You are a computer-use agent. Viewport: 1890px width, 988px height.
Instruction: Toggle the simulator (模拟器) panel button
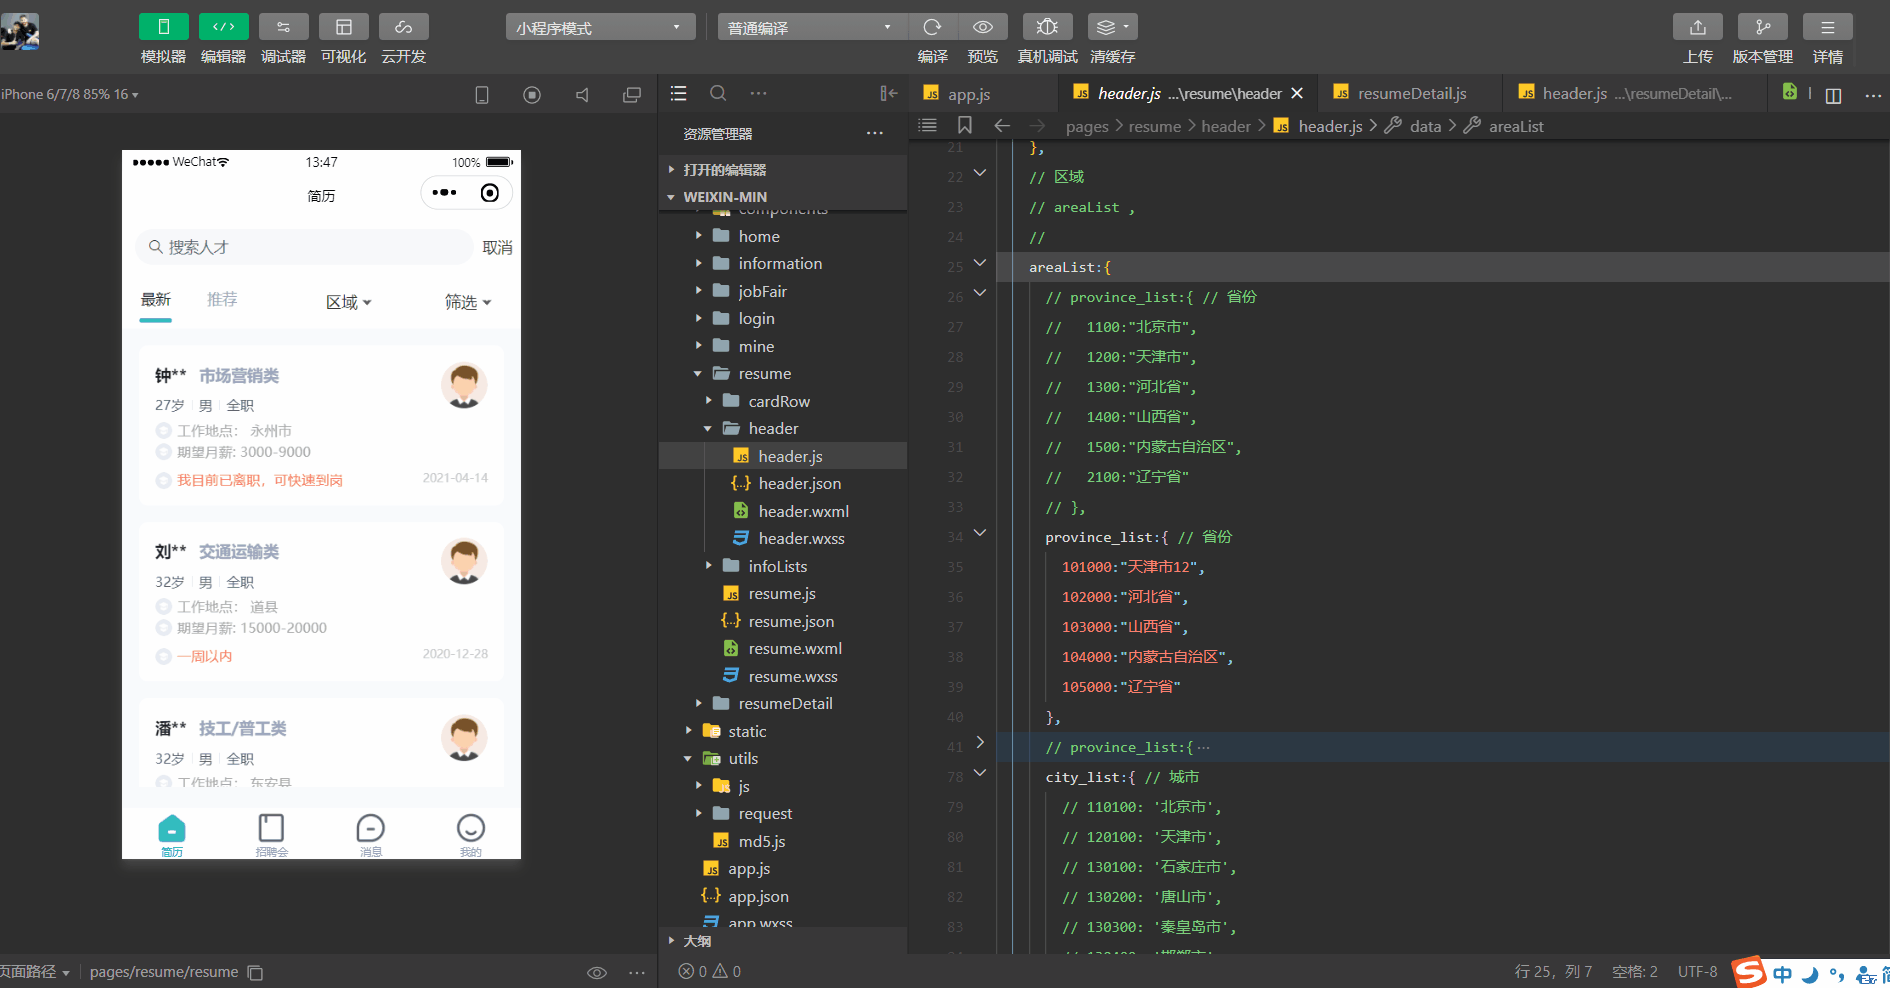coord(163,27)
